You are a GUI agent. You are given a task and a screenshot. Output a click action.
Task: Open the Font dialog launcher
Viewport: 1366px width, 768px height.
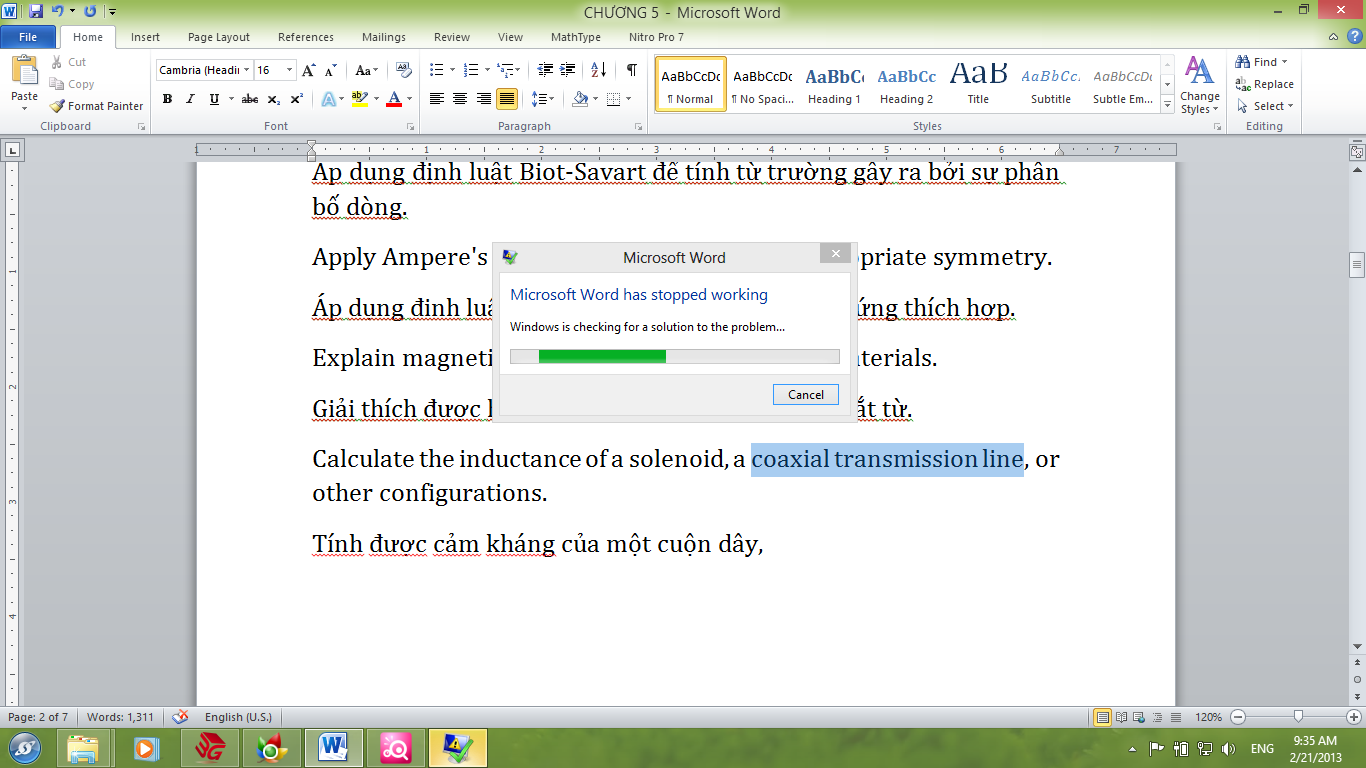click(x=411, y=127)
